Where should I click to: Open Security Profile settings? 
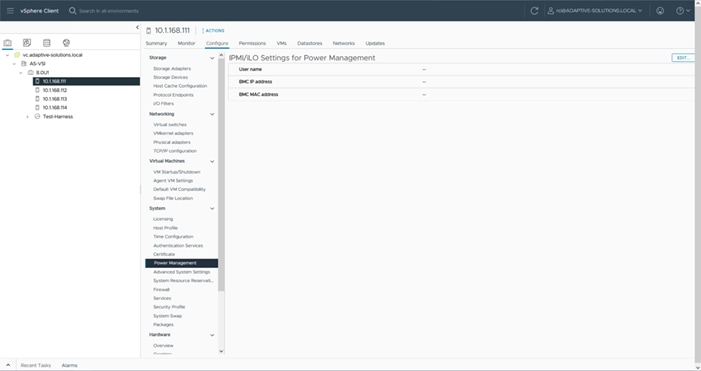point(169,307)
